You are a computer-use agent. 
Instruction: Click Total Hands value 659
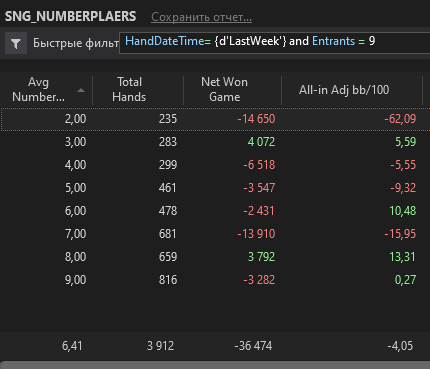(x=168, y=257)
